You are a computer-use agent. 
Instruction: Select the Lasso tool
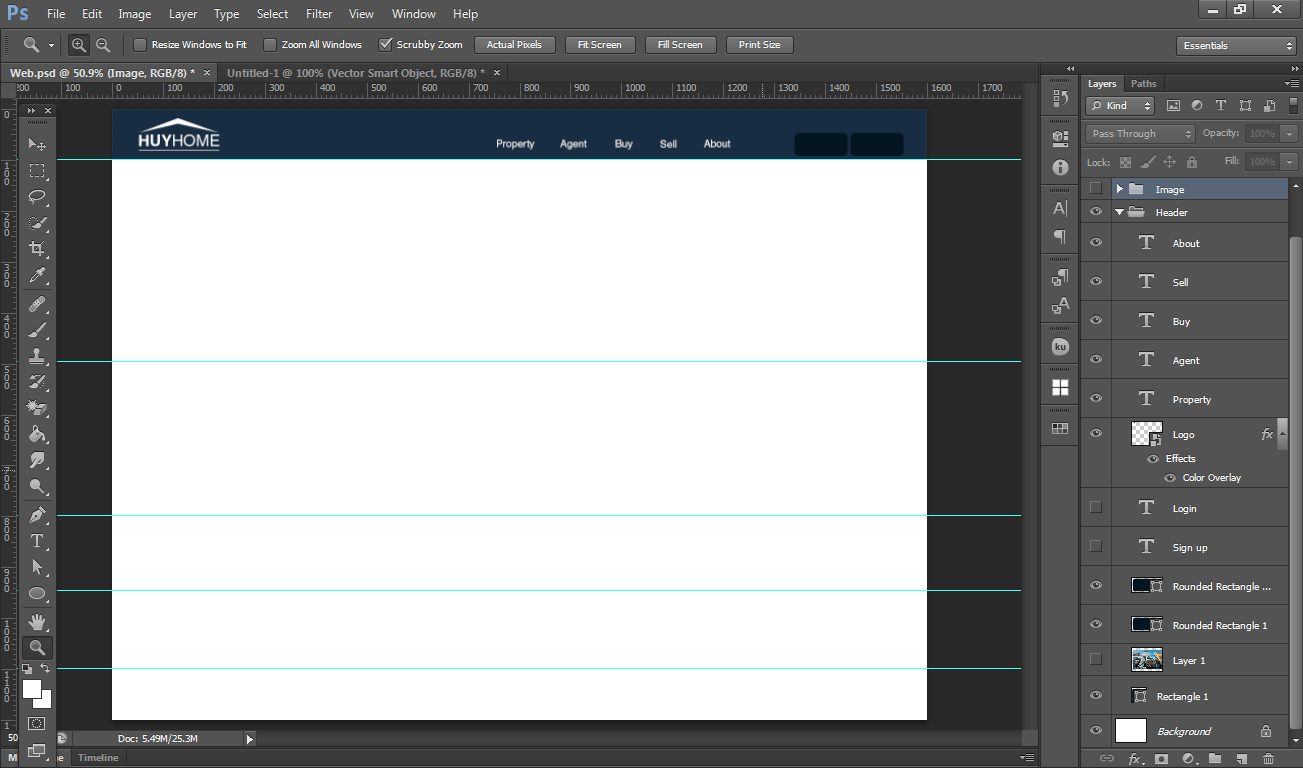click(37, 197)
